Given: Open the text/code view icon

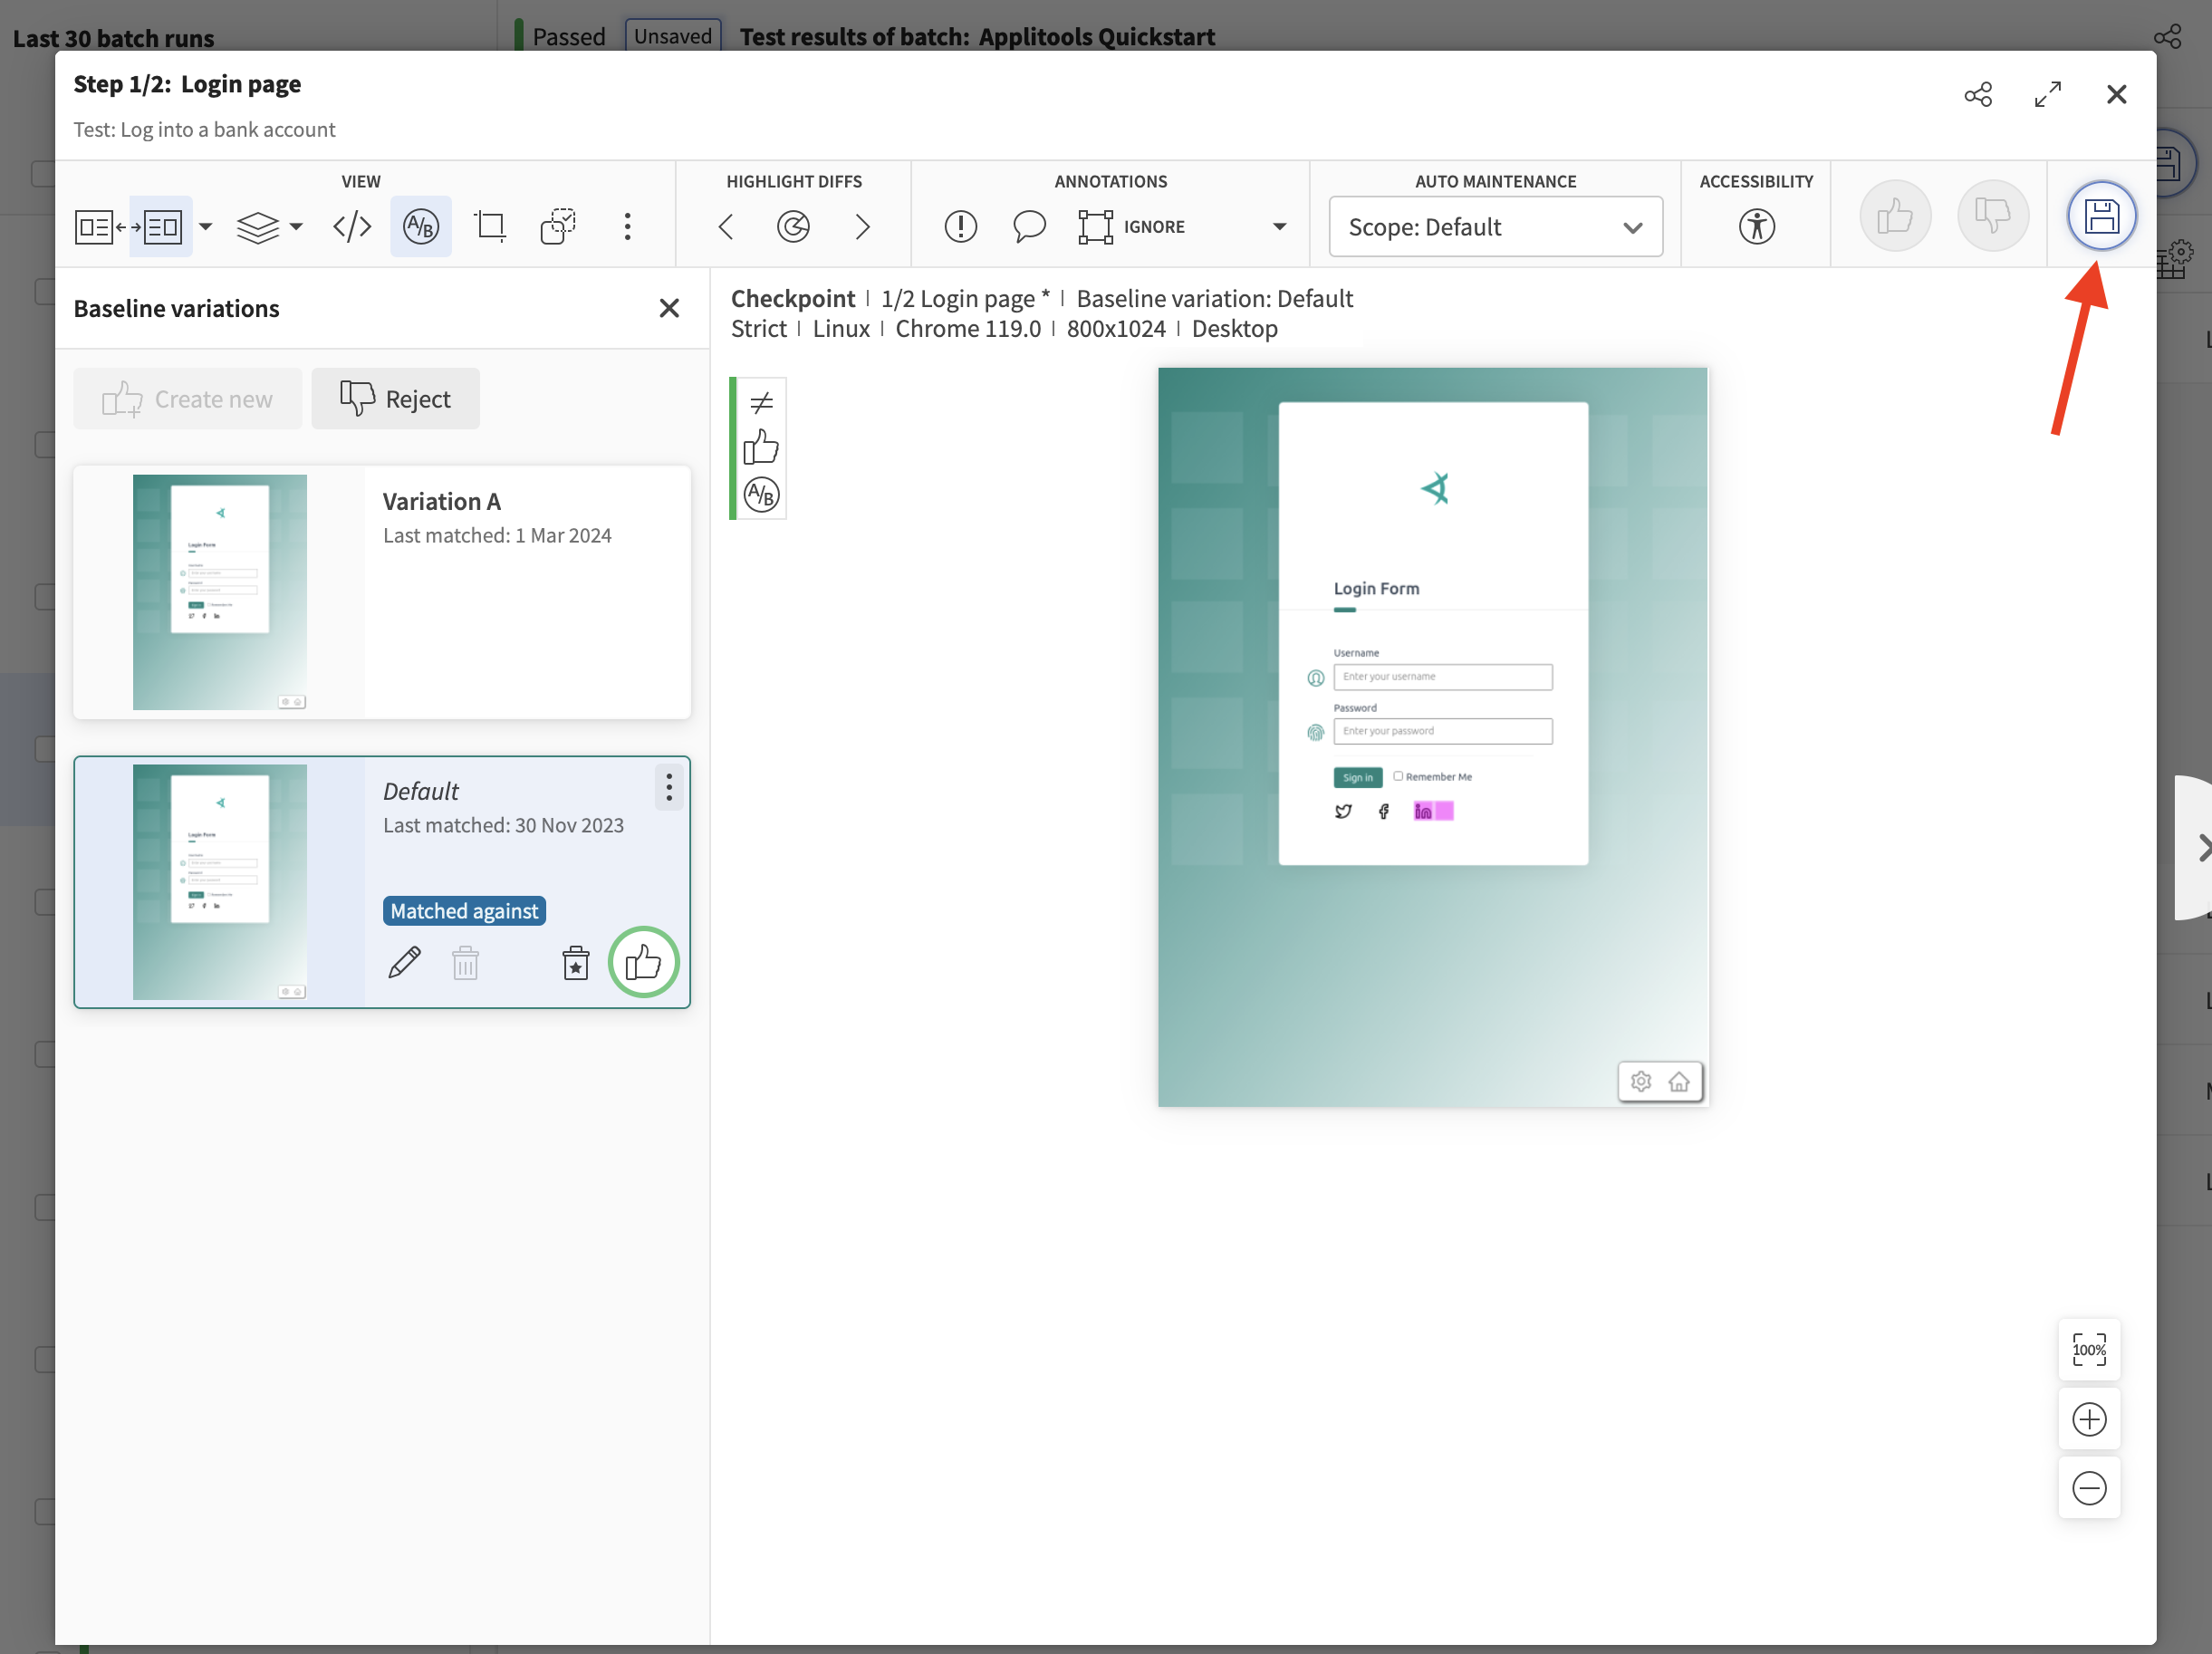Looking at the screenshot, I should click(x=352, y=227).
